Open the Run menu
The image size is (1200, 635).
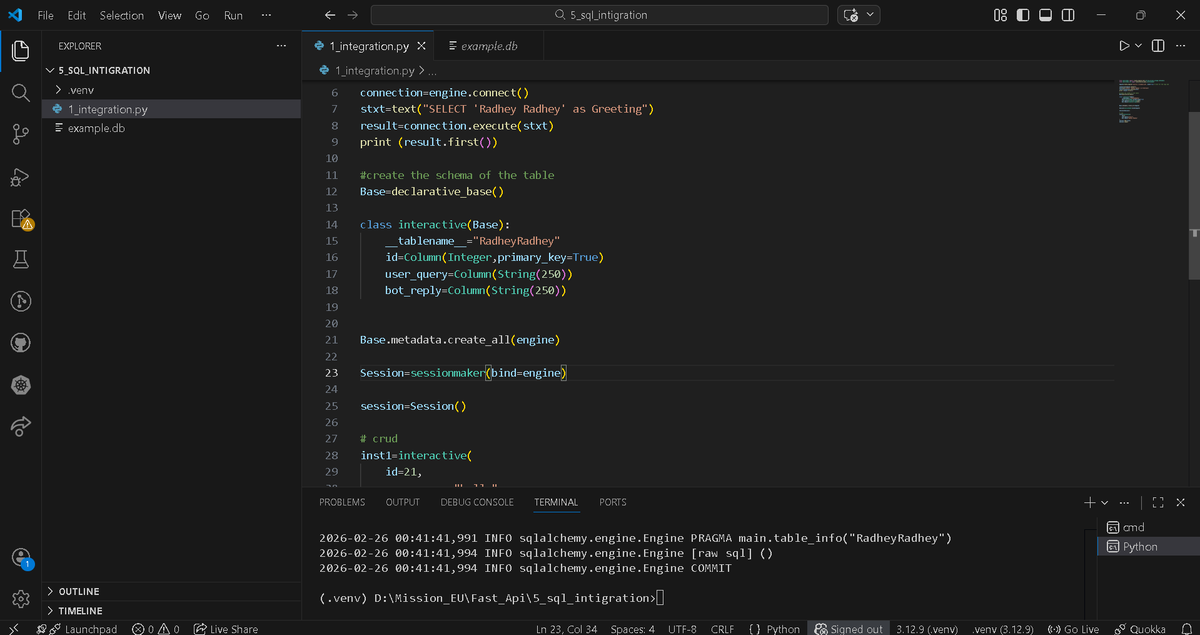pos(233,15)
